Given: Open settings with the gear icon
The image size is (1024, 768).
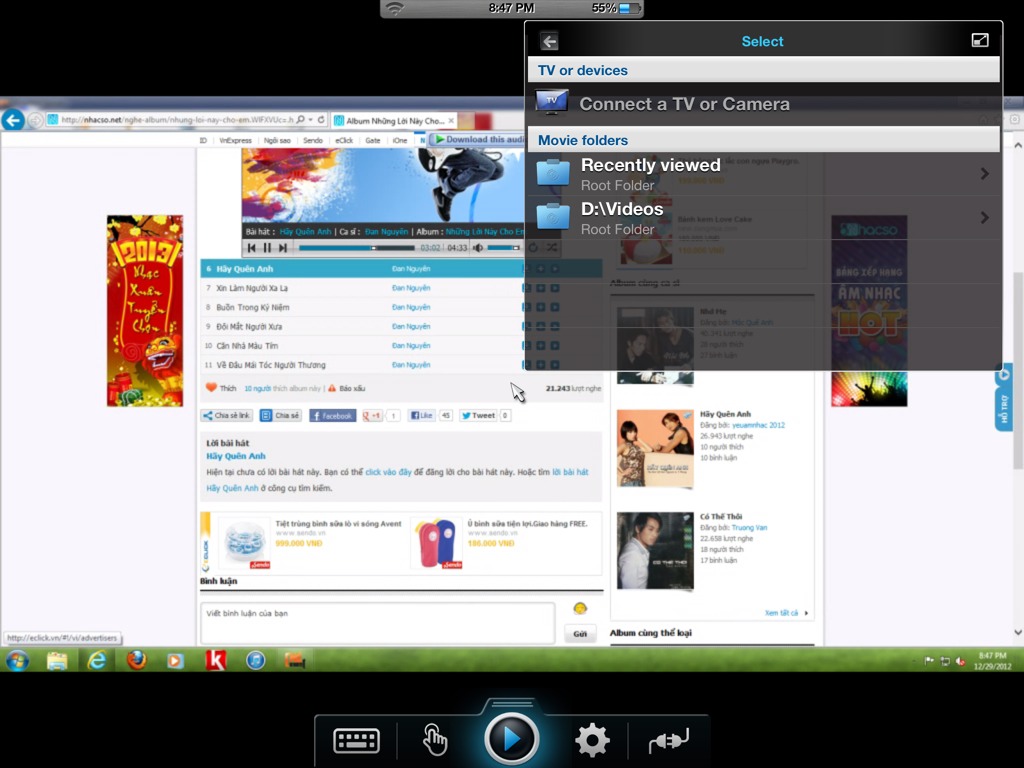Looking at the screenshot, I should tap(592, 740).
